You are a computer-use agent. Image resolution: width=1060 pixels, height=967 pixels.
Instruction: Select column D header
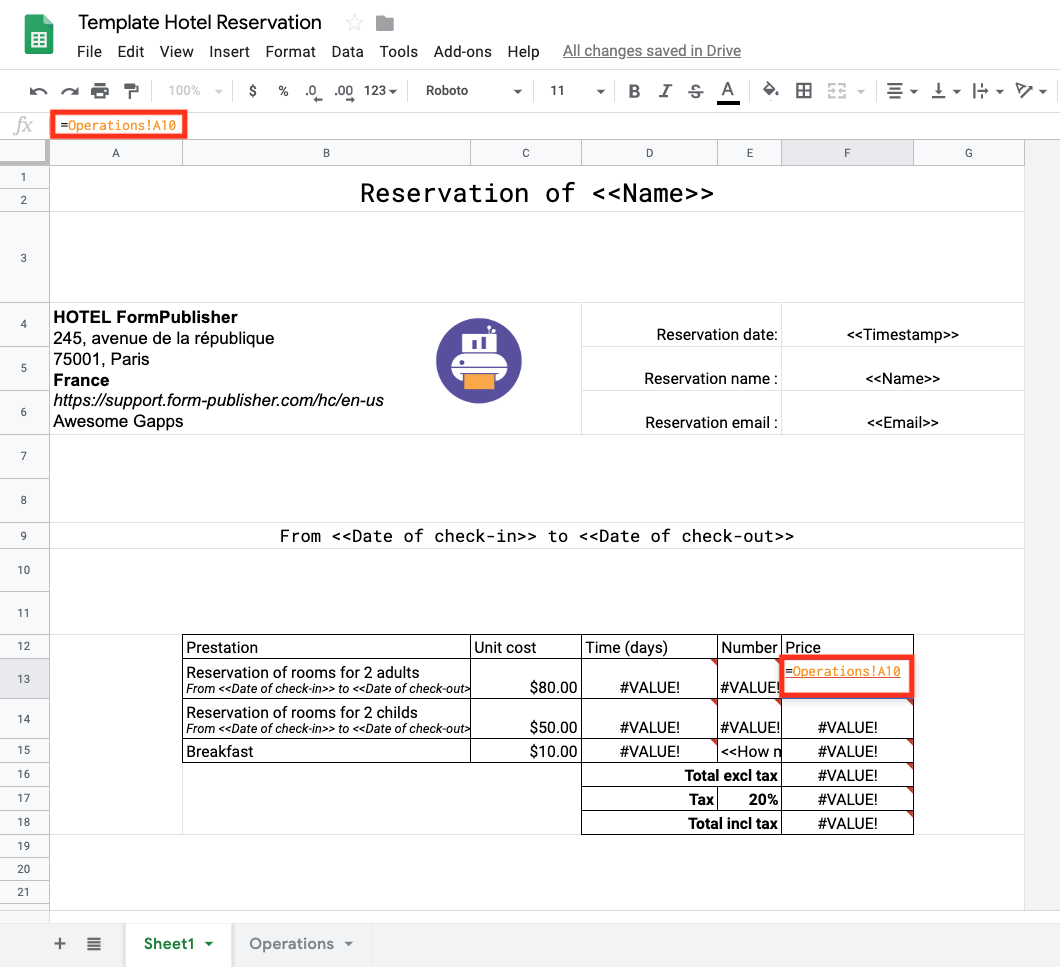[649, 153]
